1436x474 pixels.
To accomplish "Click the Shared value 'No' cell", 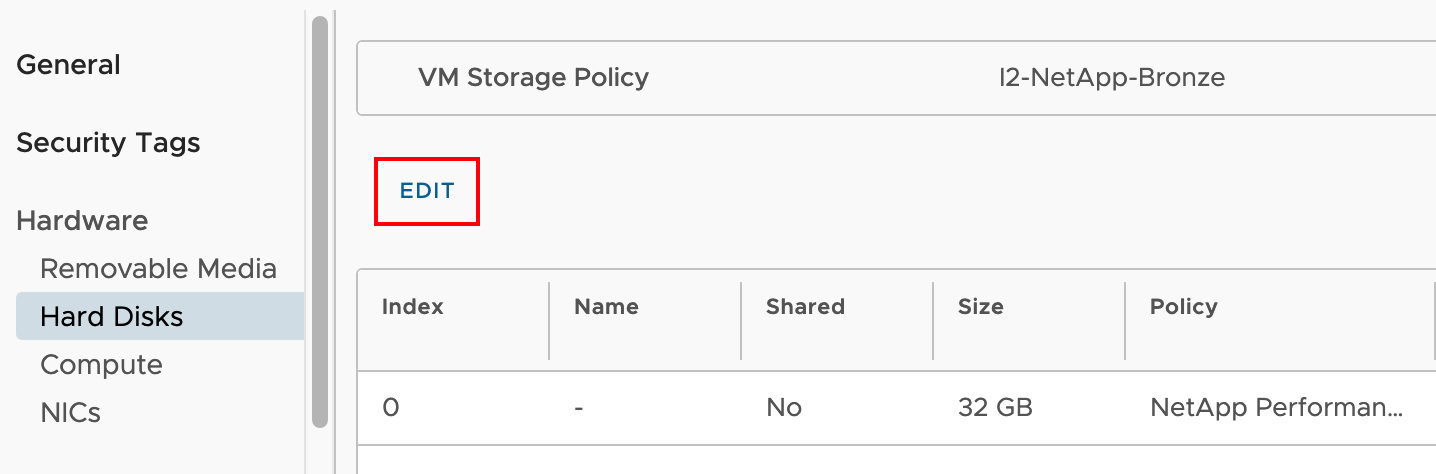I will pyautogui.click(x=783, y=408).
